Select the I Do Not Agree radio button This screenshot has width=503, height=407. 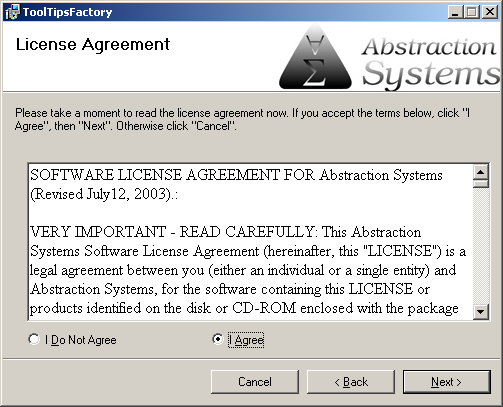(x=34, y=340)
